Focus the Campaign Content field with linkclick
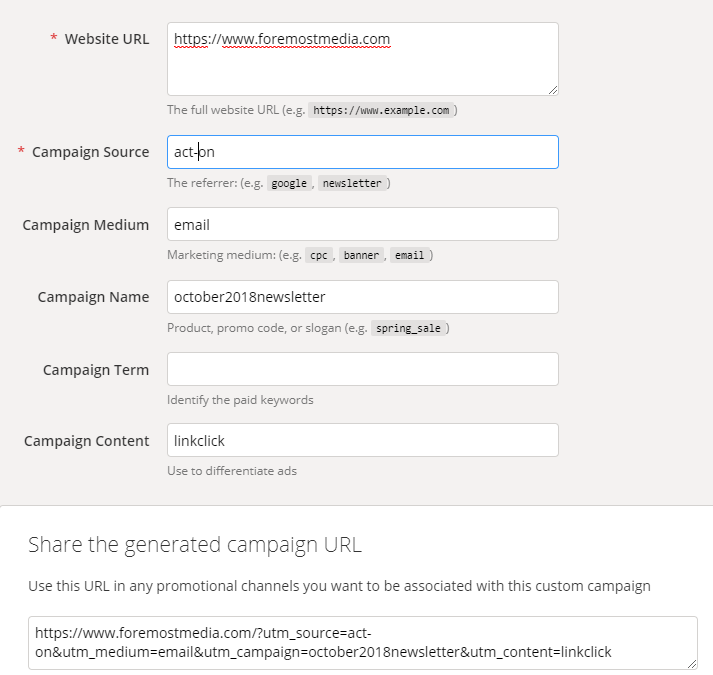 coord(362,440)
